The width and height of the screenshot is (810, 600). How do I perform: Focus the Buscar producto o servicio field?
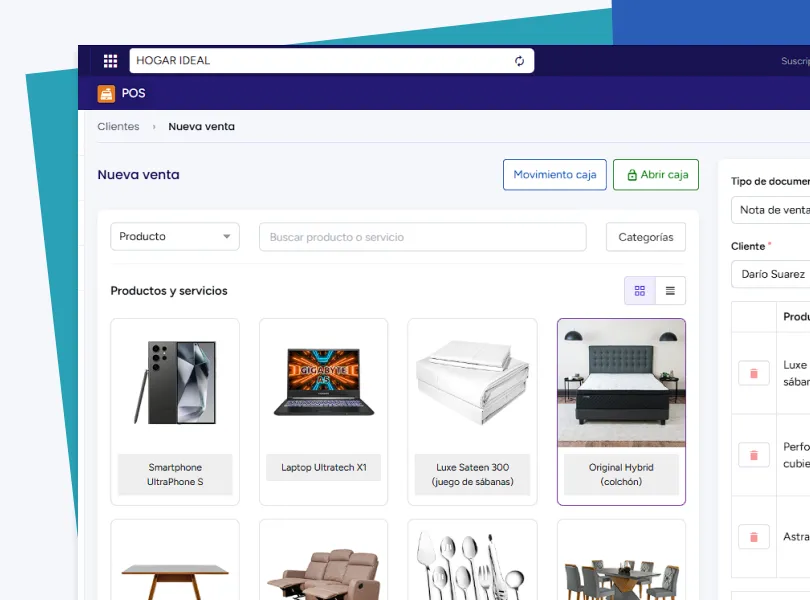click(x=423, y=237)
